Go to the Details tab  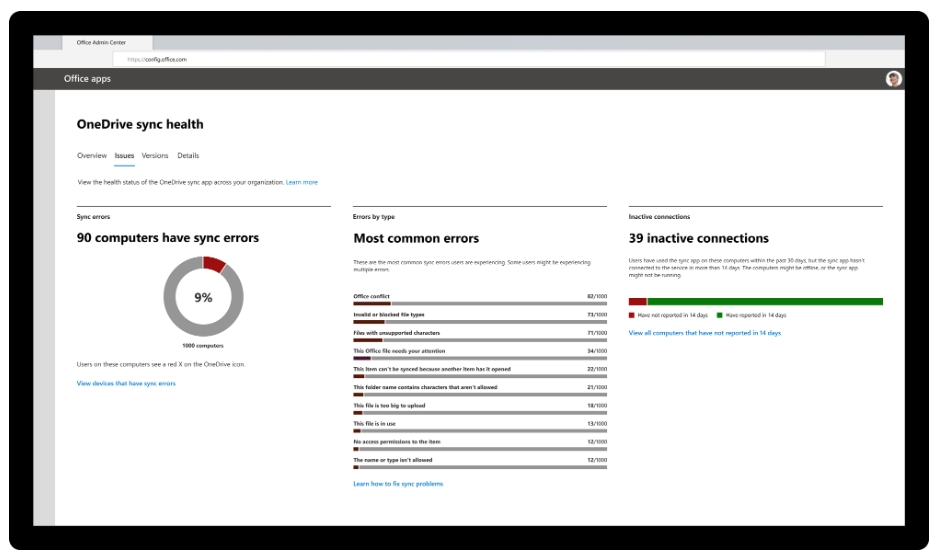point(188,156)
